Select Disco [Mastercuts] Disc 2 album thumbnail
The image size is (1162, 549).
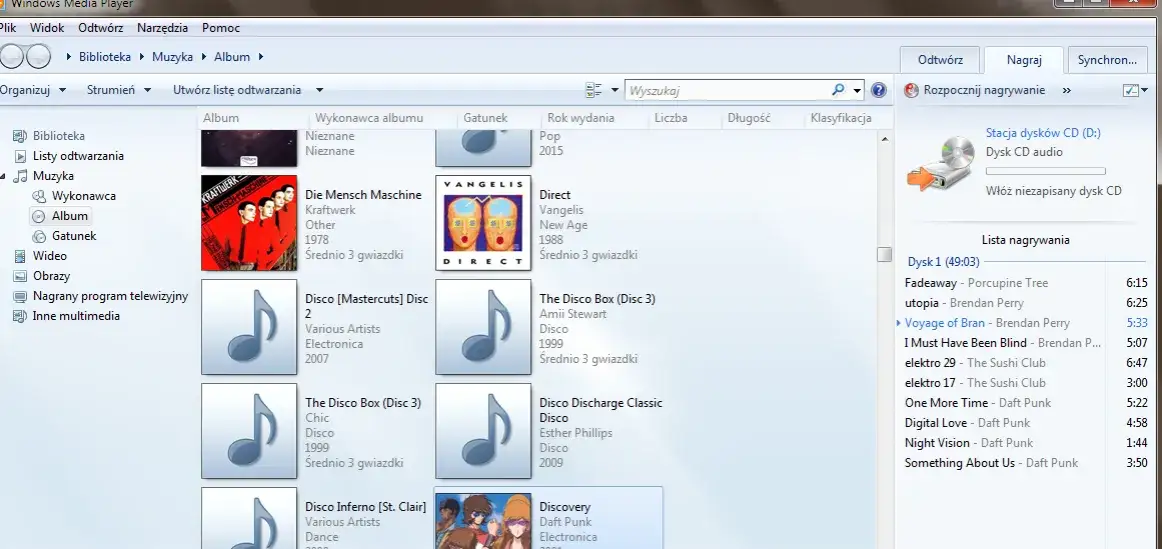point(249,327)
